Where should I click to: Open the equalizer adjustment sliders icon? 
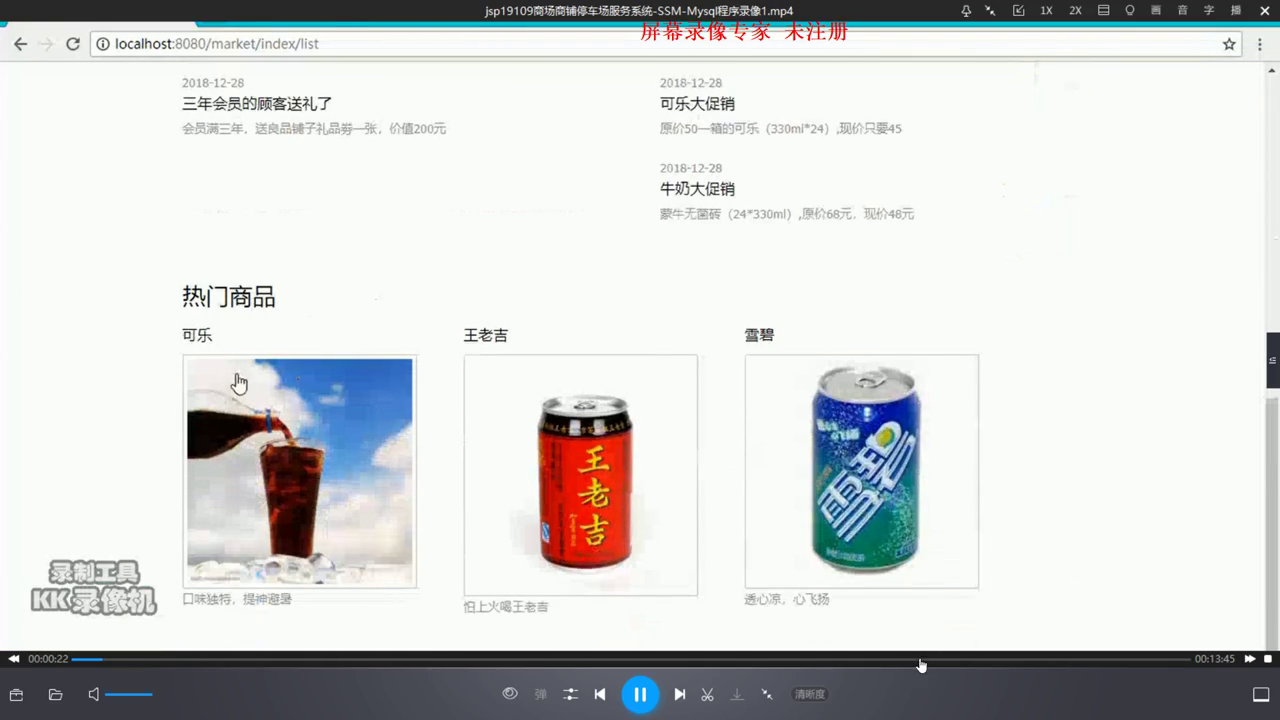pyautogui.click(x=570, y=694)
